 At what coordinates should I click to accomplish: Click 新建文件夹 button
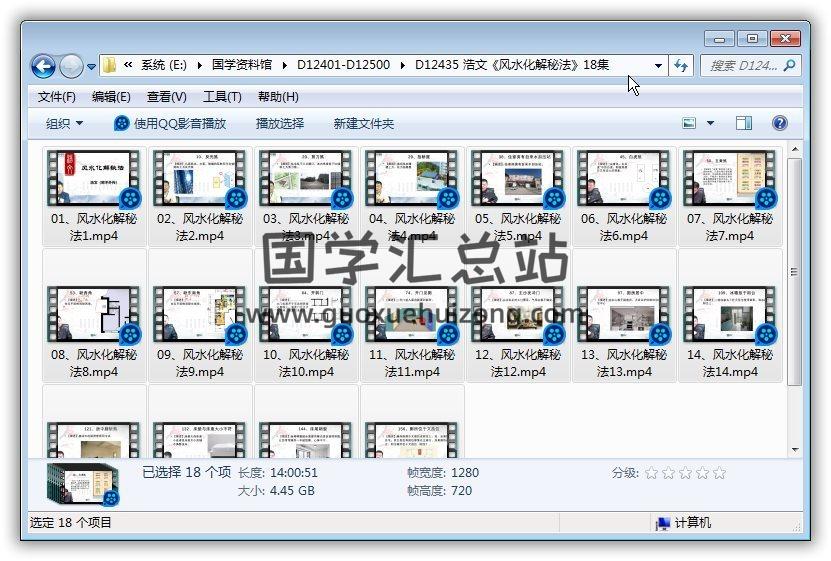pyautogui.click(x=364, y=123)
